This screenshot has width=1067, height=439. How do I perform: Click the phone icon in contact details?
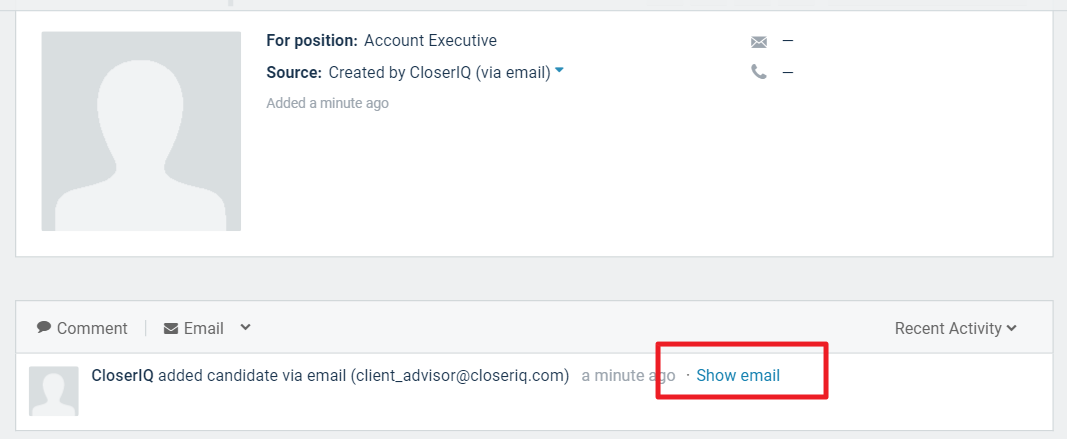(x=759, y=72)
